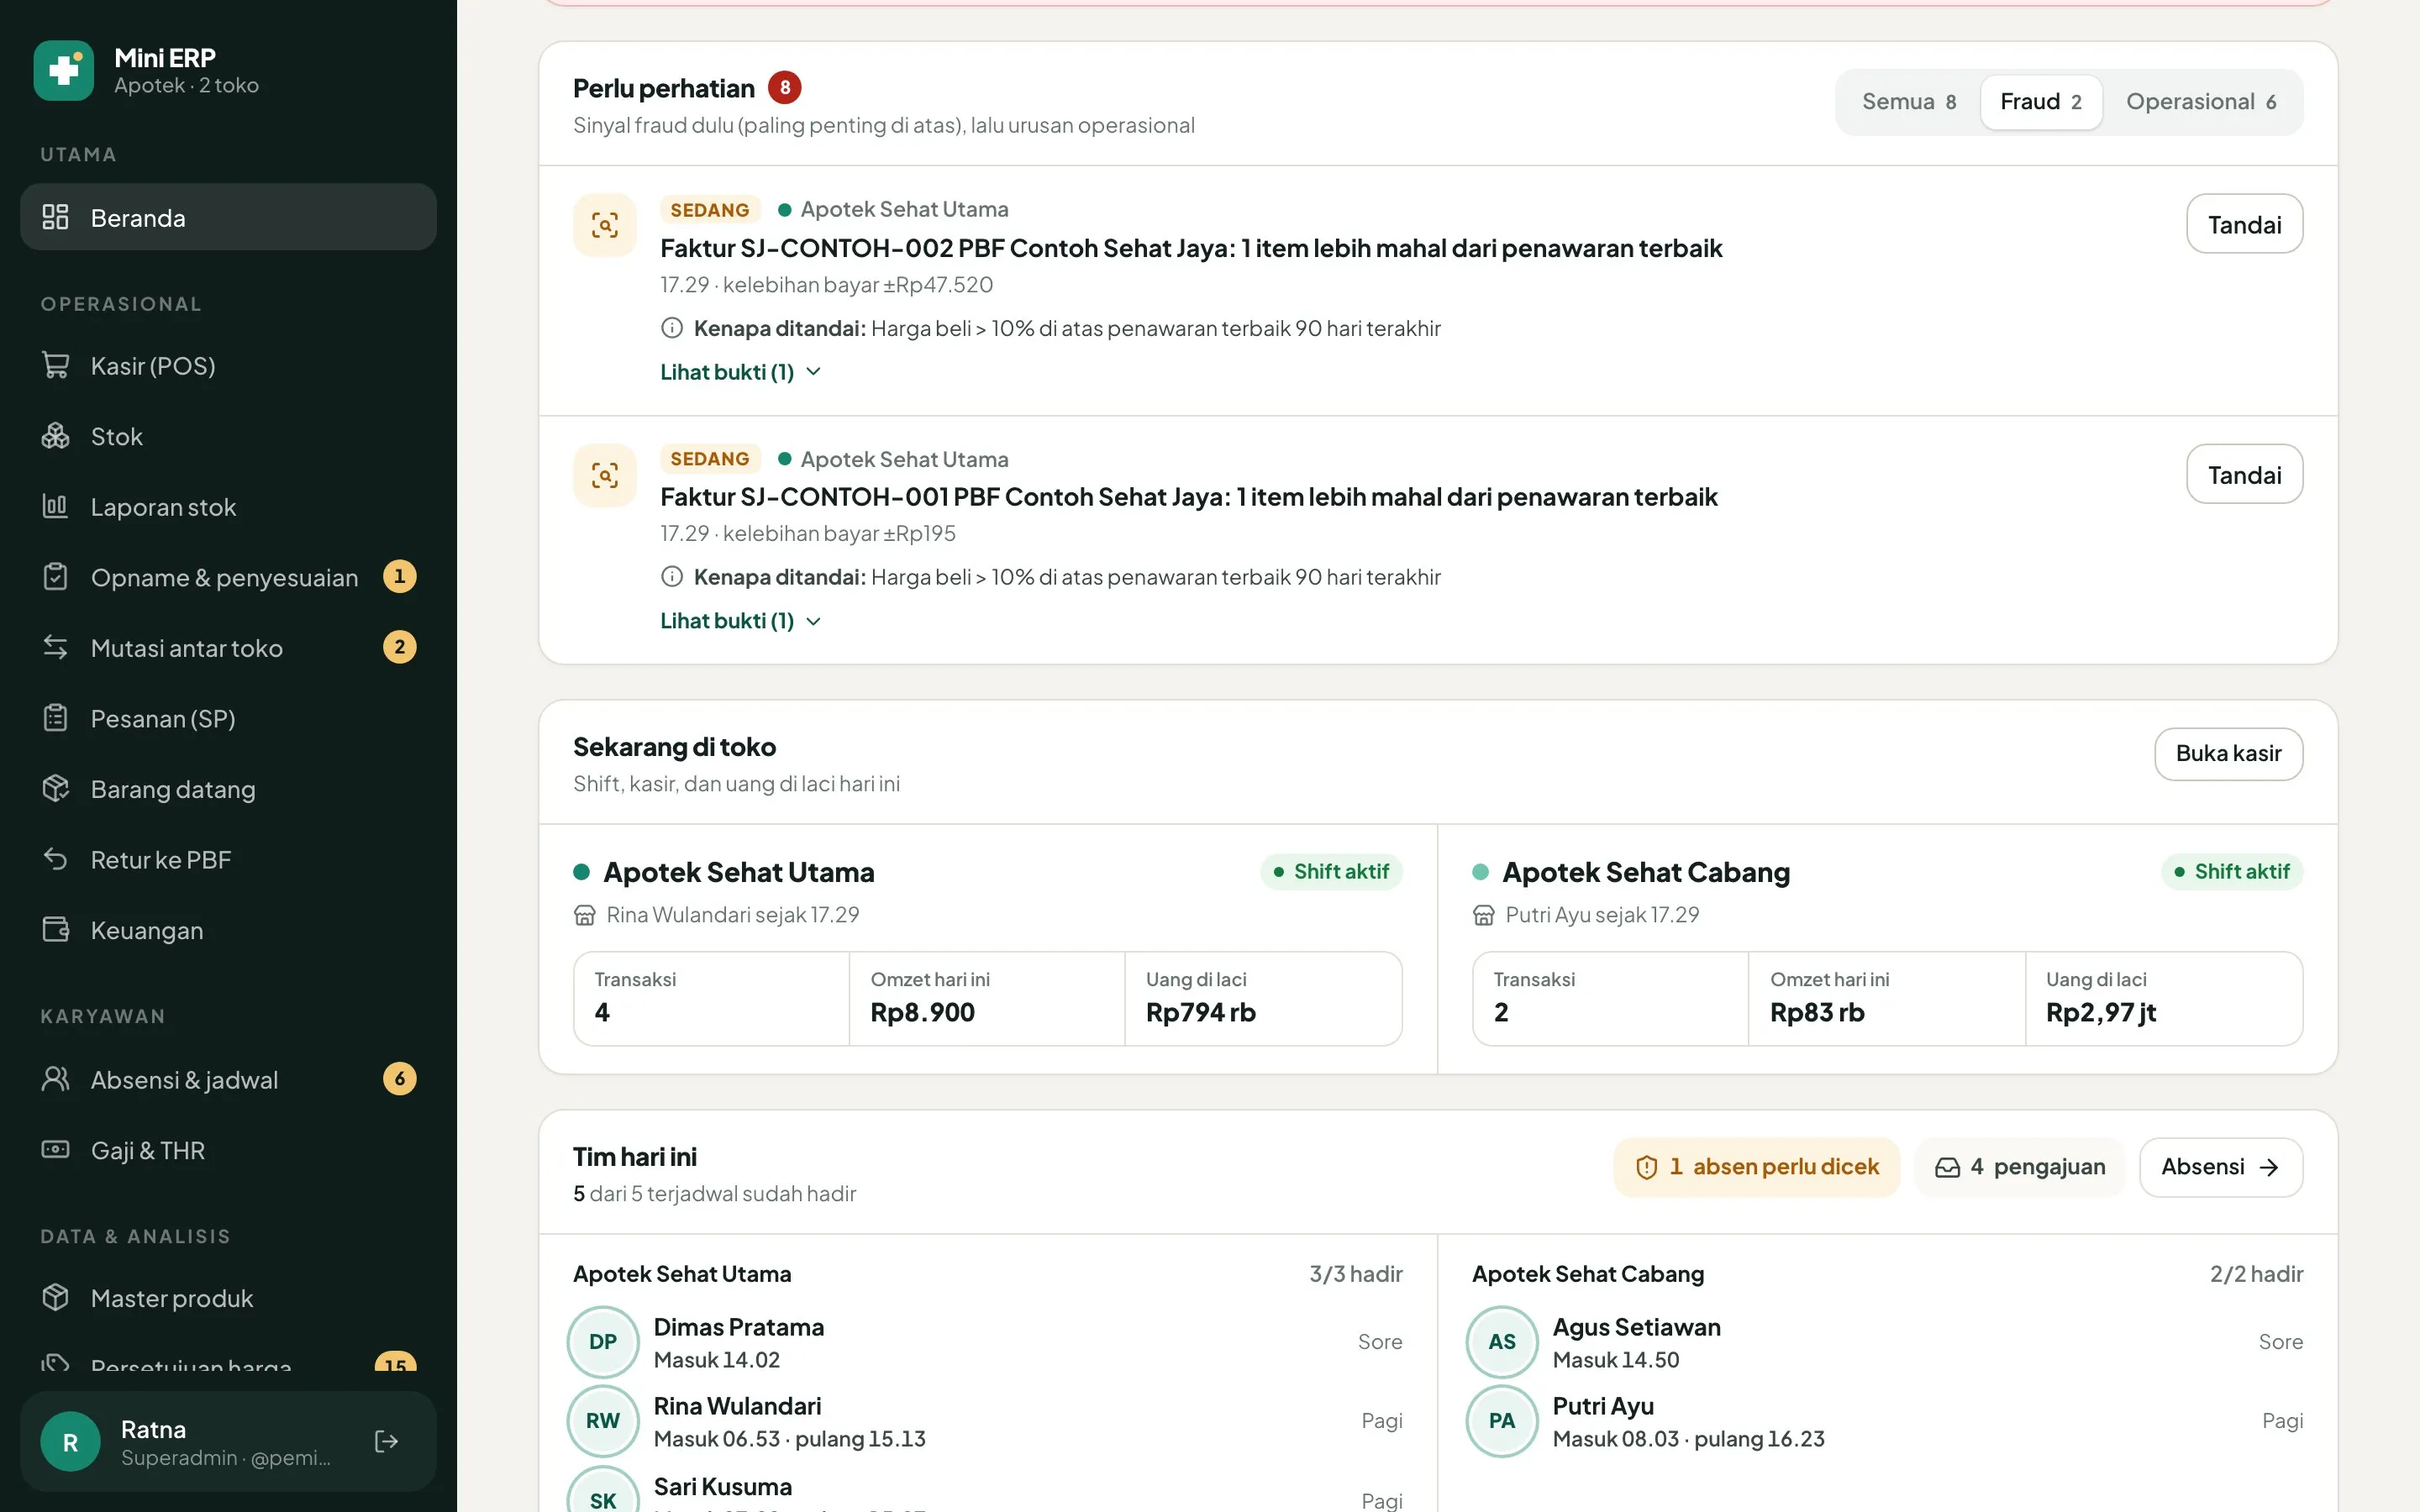2420x1512 pixels.
Task: Open Kasir (POS) cart icon
Action: [55, 365]
